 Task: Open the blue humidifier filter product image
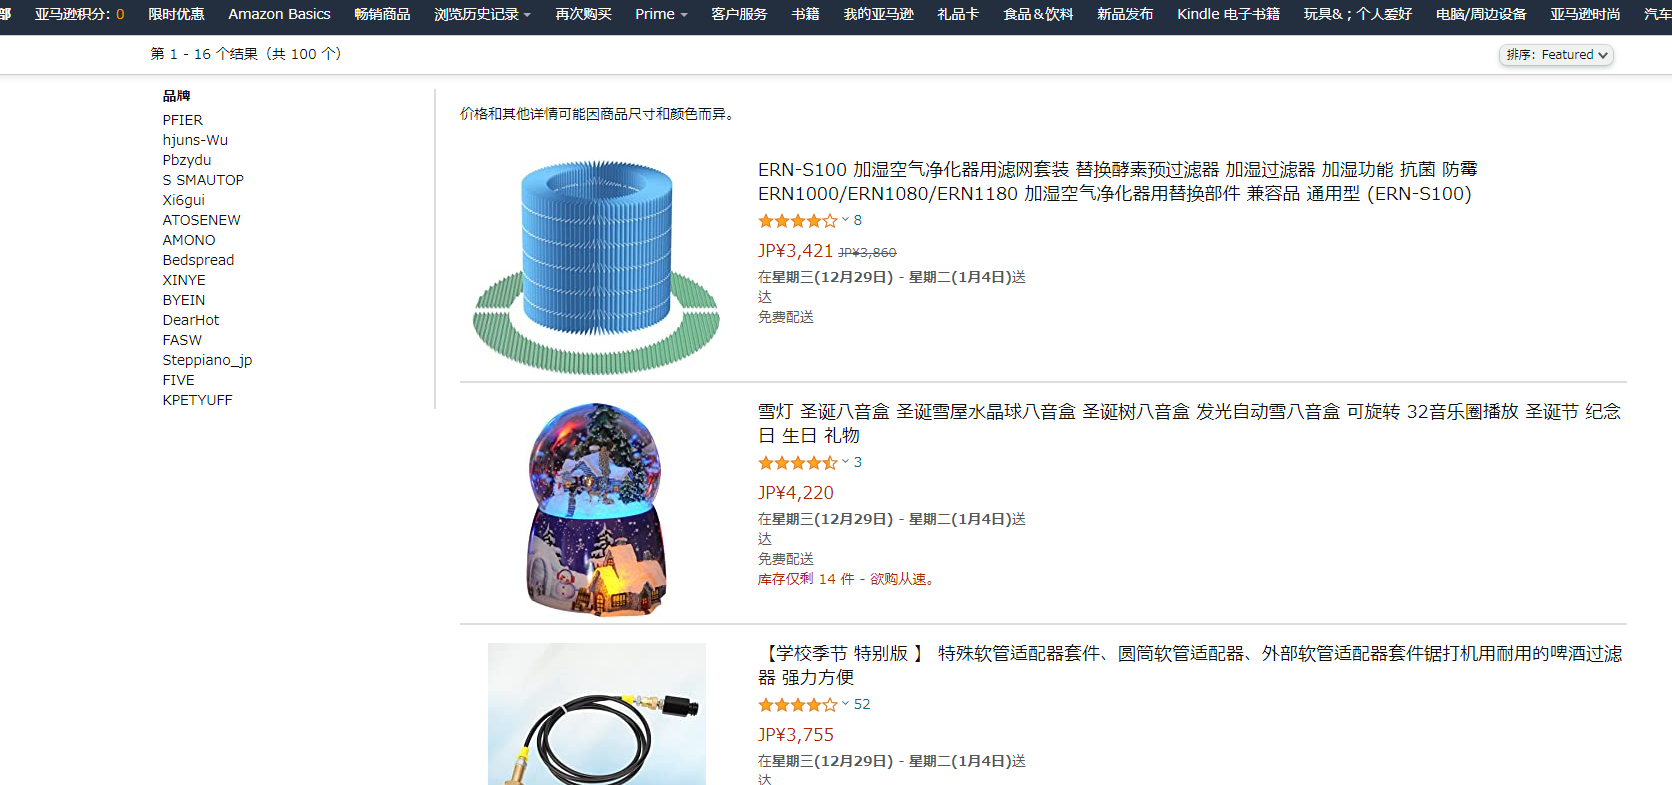pyautogui.click(x=596, y=267)
